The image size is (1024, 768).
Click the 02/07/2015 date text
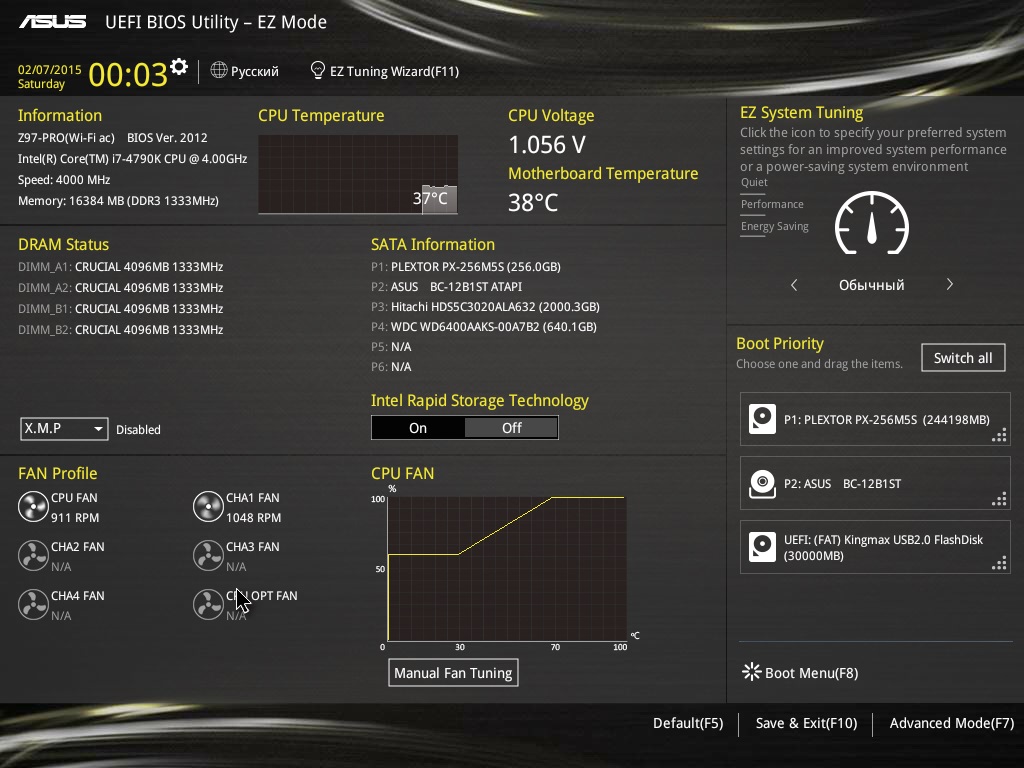[x=50, y=69]
